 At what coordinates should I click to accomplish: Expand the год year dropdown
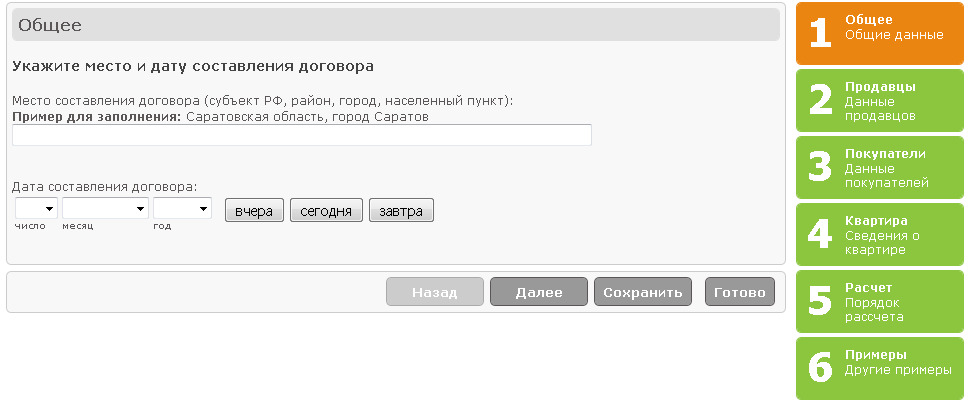[x=183, y=209]
